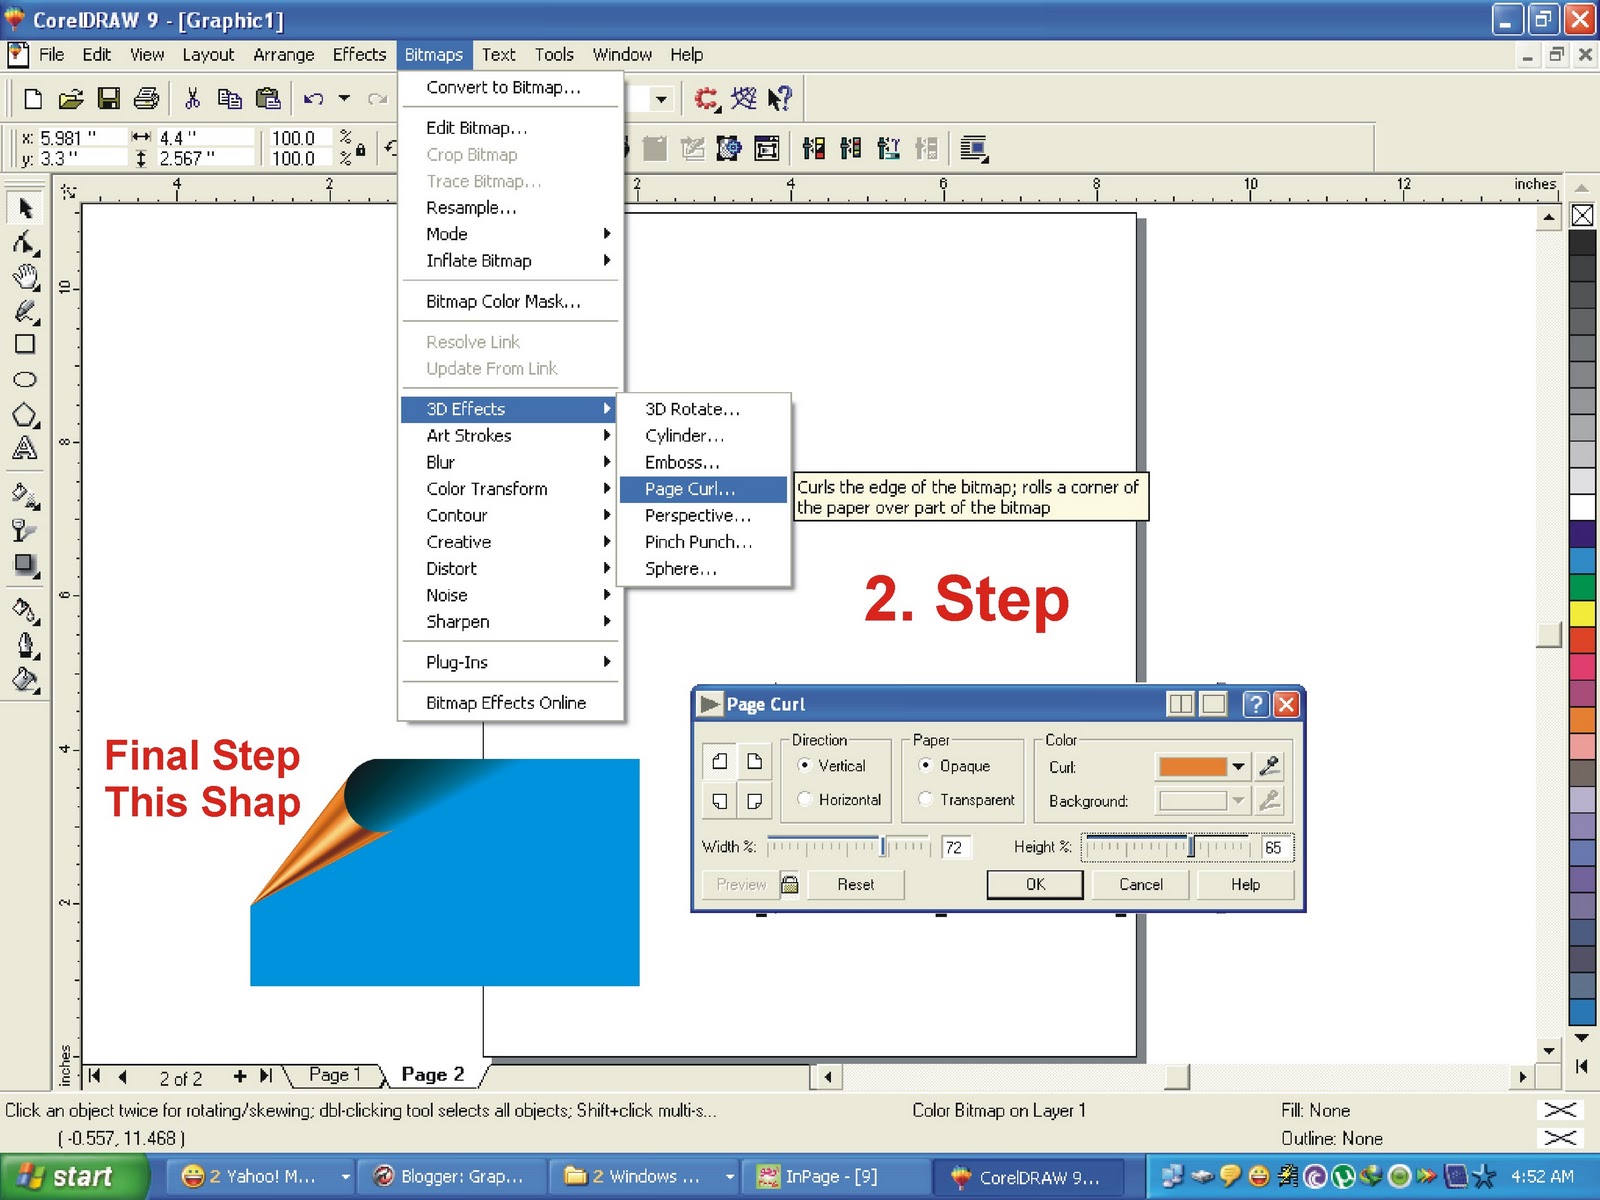Open the Effects menu
This screenshot has height=1200, width=1600.
(359, 54)
